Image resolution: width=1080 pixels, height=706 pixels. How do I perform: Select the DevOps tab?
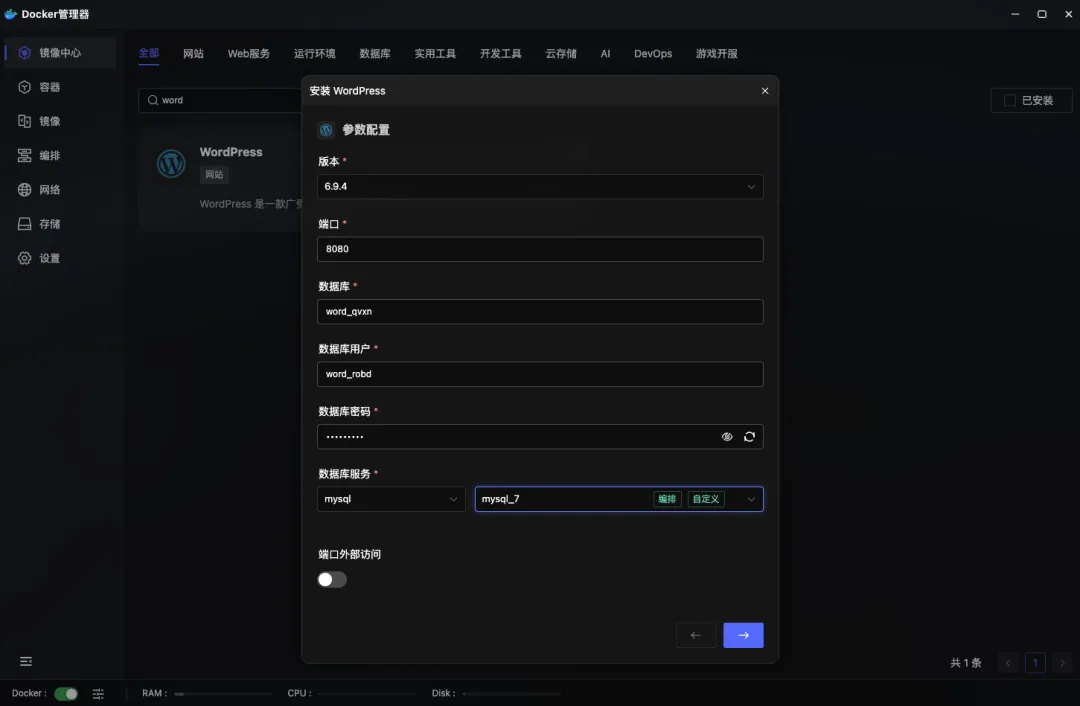click(653, 54)
